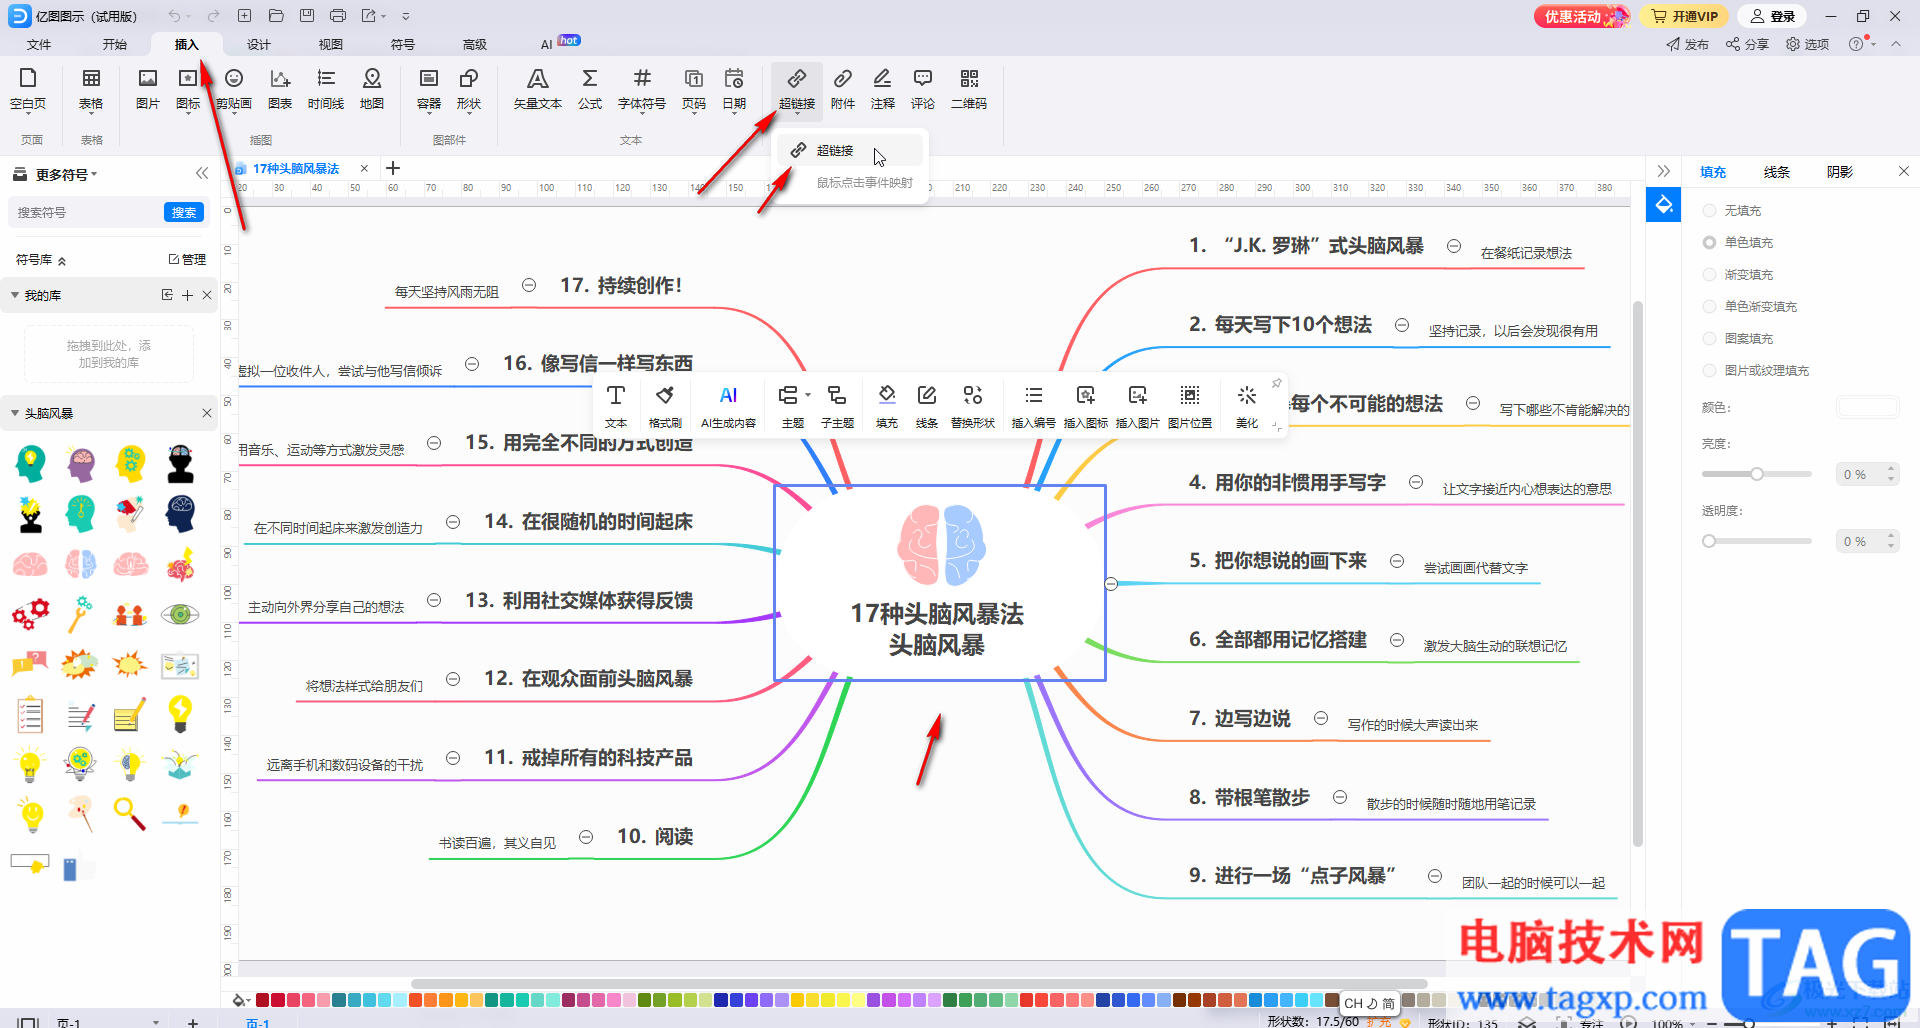Adjust the 透明度 slider
Screen dimensions: 1920x1028
click(x=1756, y=541)
